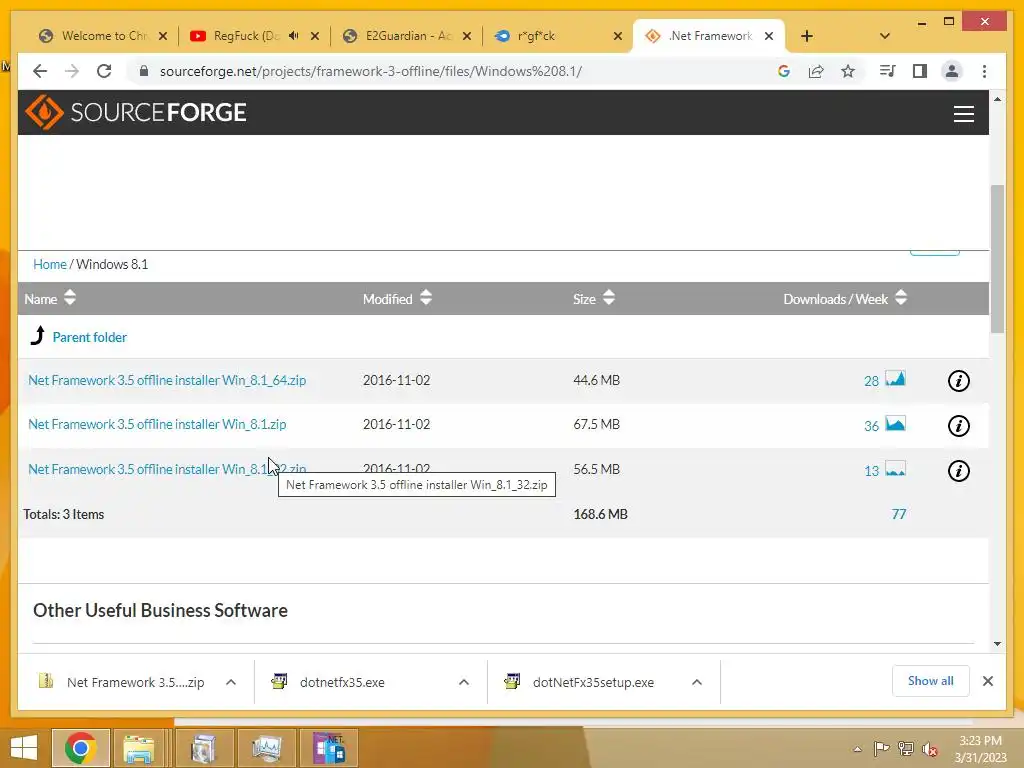This screenshot has width=1024, height=768.
Task: Open Chrome three-dot menu
Action: pos(984,71)
